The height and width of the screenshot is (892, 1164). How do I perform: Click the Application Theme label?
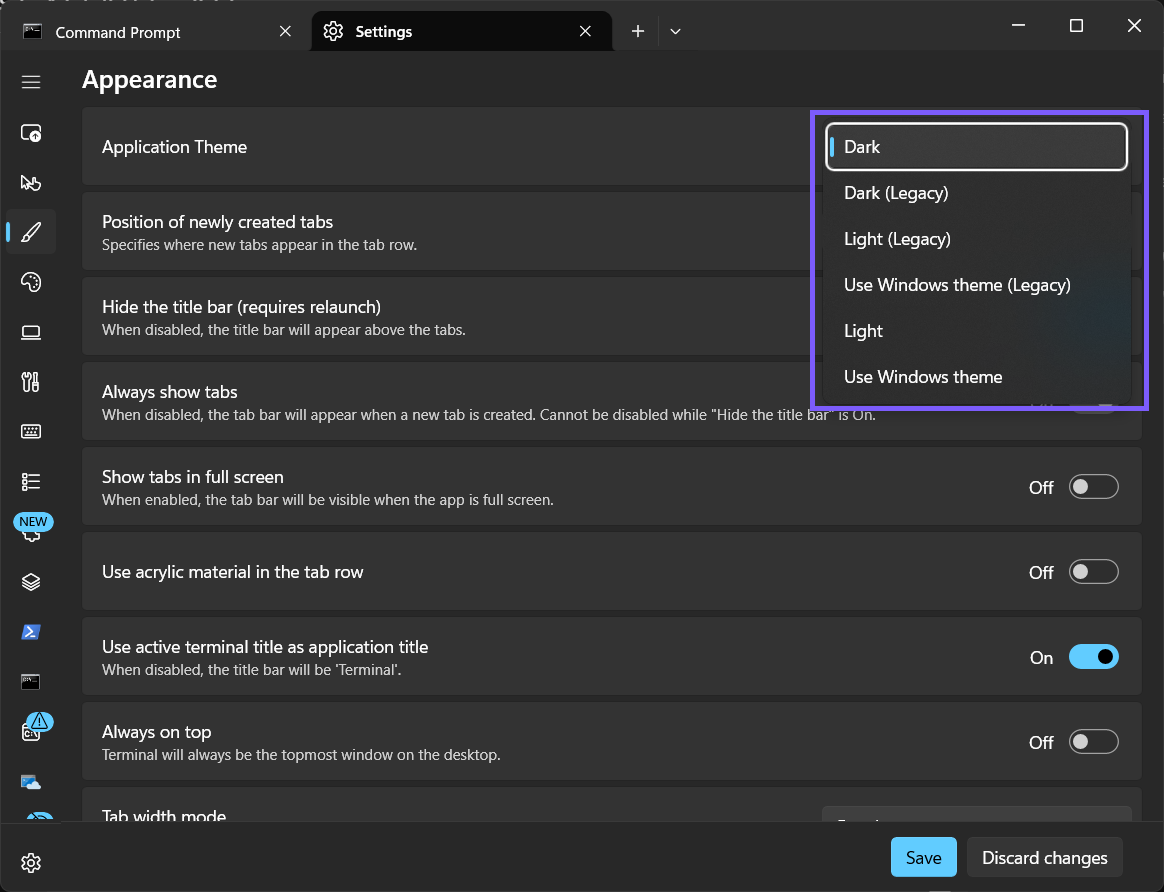coord(174,147)
